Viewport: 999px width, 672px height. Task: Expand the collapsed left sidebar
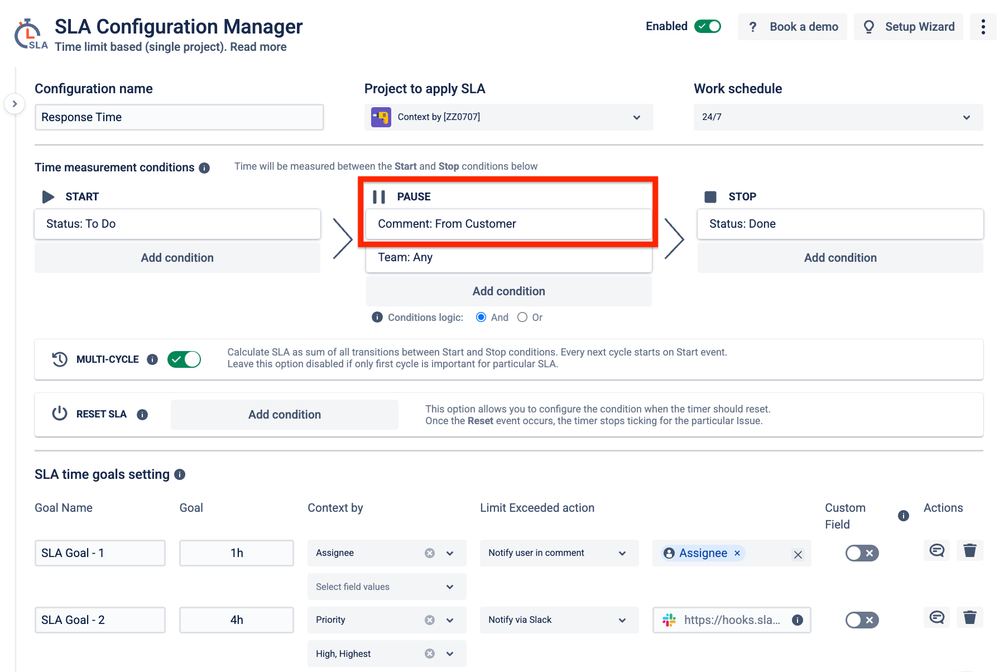[x=14, y=104]
